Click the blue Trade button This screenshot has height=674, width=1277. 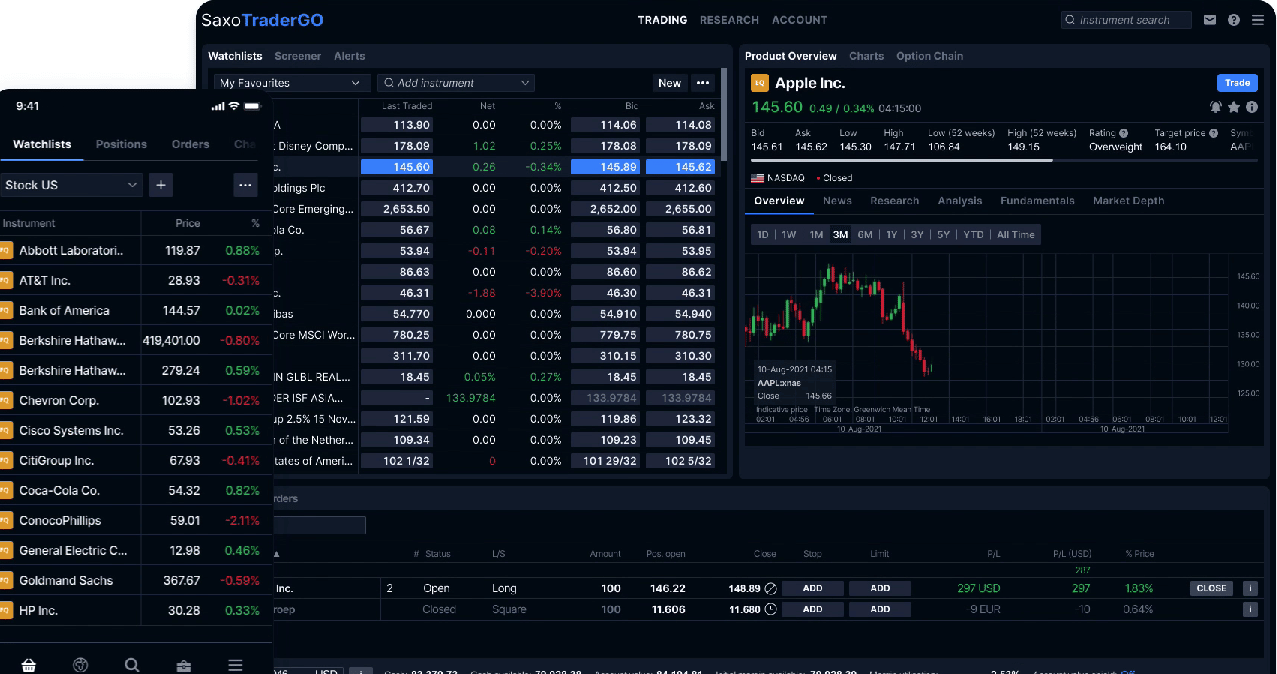pos(1237,83)
